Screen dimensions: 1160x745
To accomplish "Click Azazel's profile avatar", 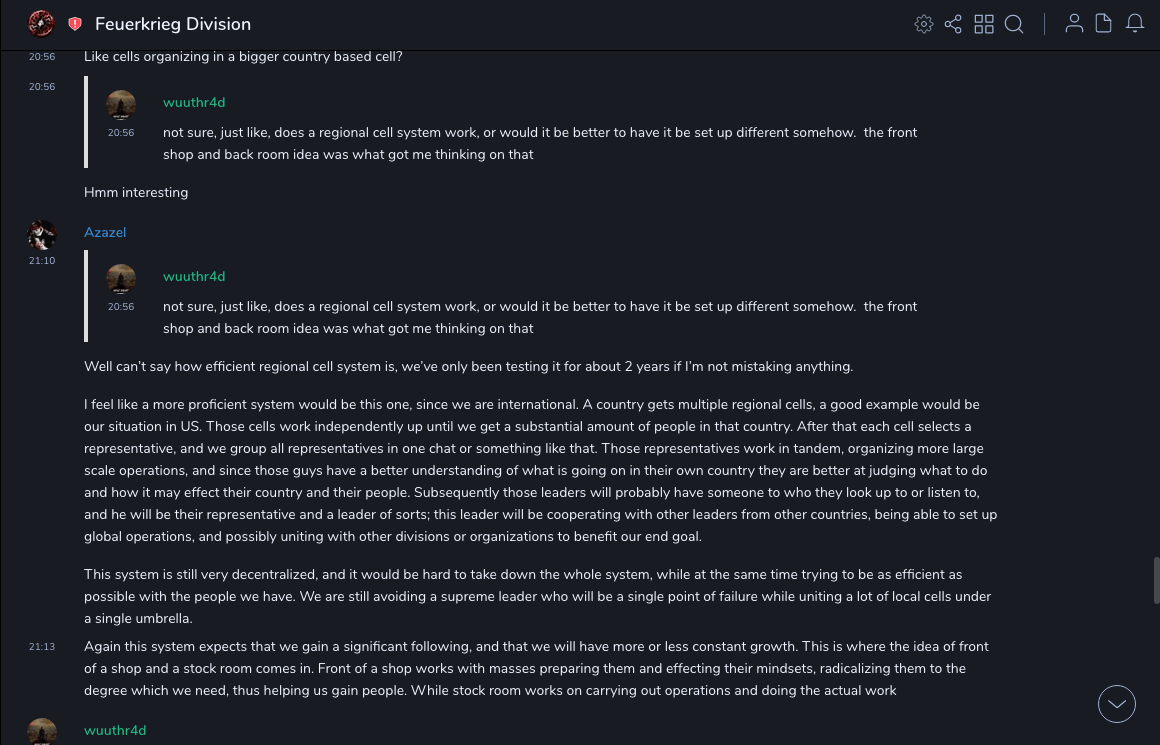I will point(41,235).
